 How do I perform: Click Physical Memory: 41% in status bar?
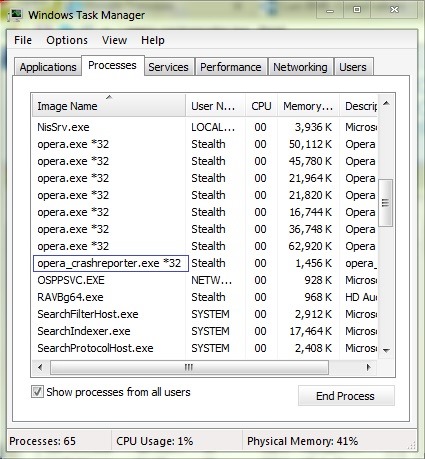tap(302, 441)
